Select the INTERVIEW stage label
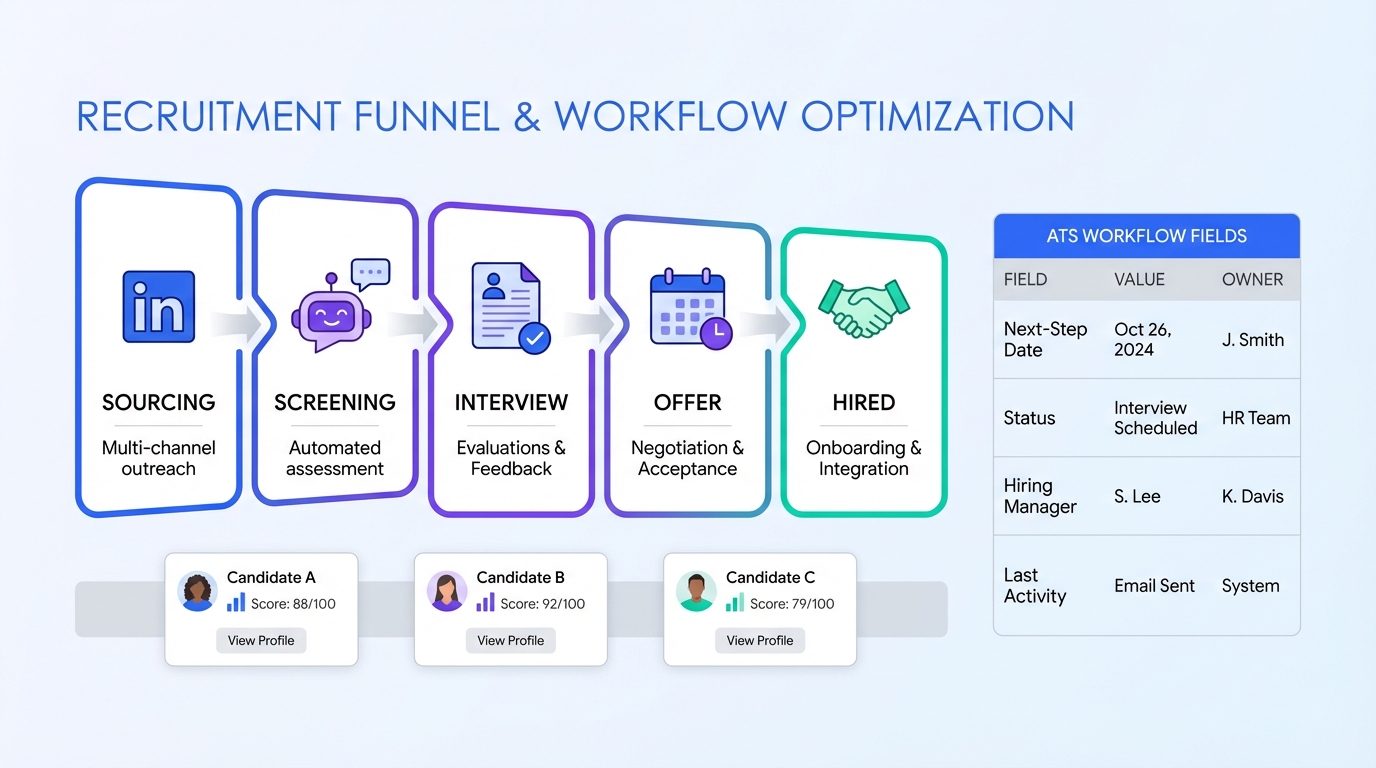1376x768 pixels. 511,403
